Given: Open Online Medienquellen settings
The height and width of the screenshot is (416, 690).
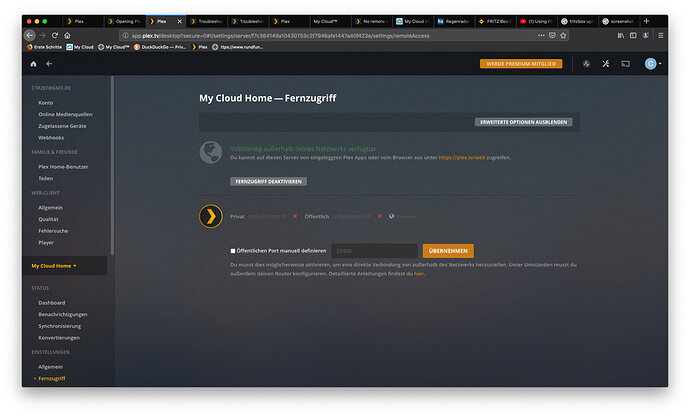Looking at the screenshot, I should pos(65,114).
